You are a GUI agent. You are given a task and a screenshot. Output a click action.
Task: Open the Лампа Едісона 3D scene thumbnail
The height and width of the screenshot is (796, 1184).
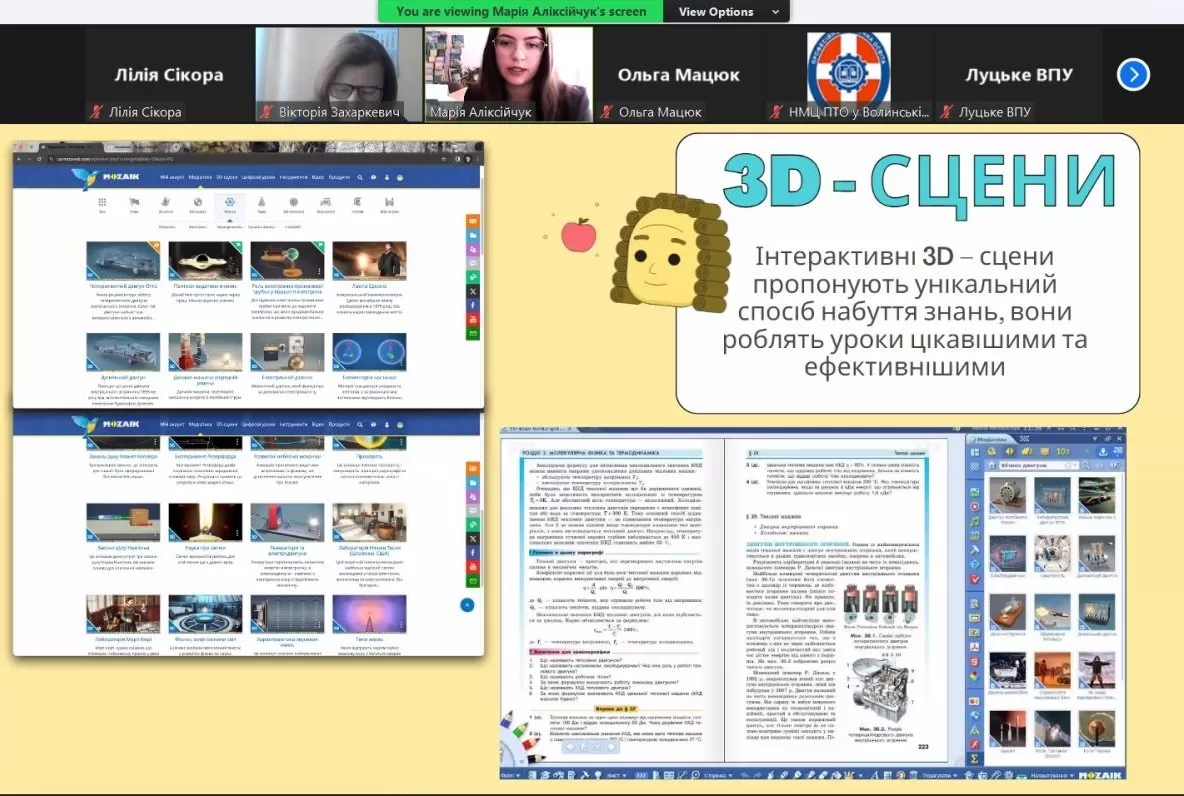369,261
